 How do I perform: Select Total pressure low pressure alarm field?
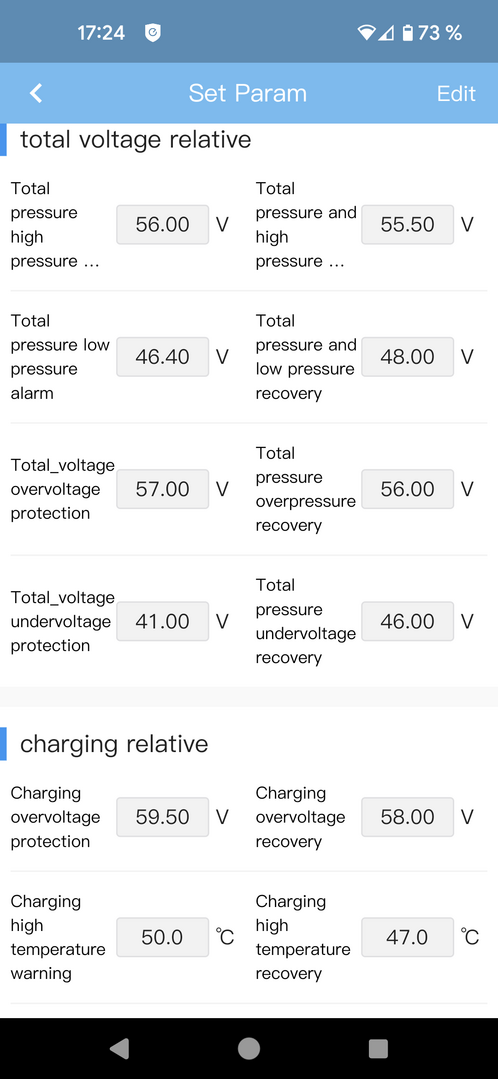click(x=162, y=356)
